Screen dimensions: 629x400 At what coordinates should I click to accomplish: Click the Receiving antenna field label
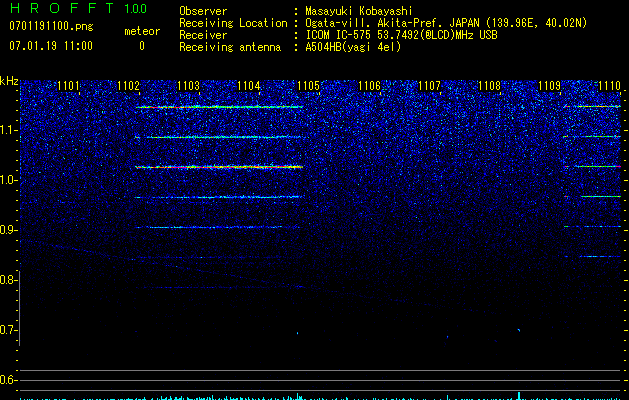click(230, 47)
